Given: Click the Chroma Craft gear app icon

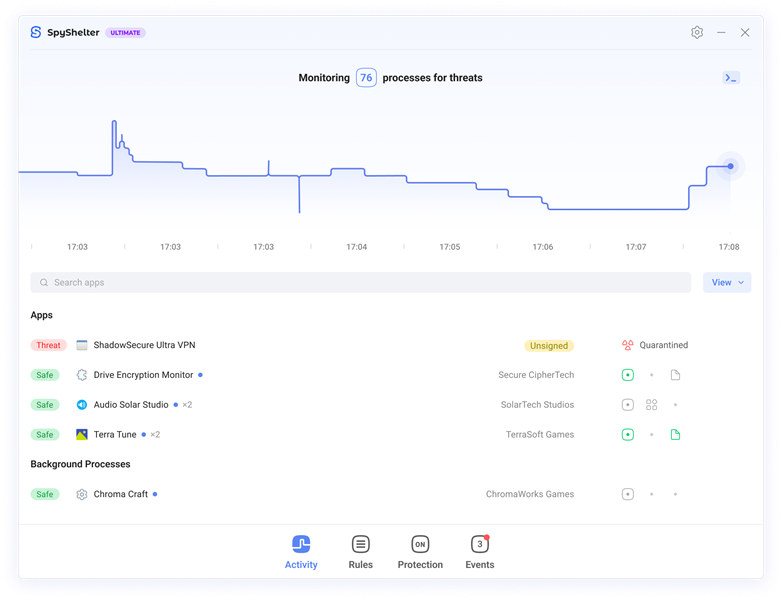Looking at the screenshot, I should click(x=82, y=494).
